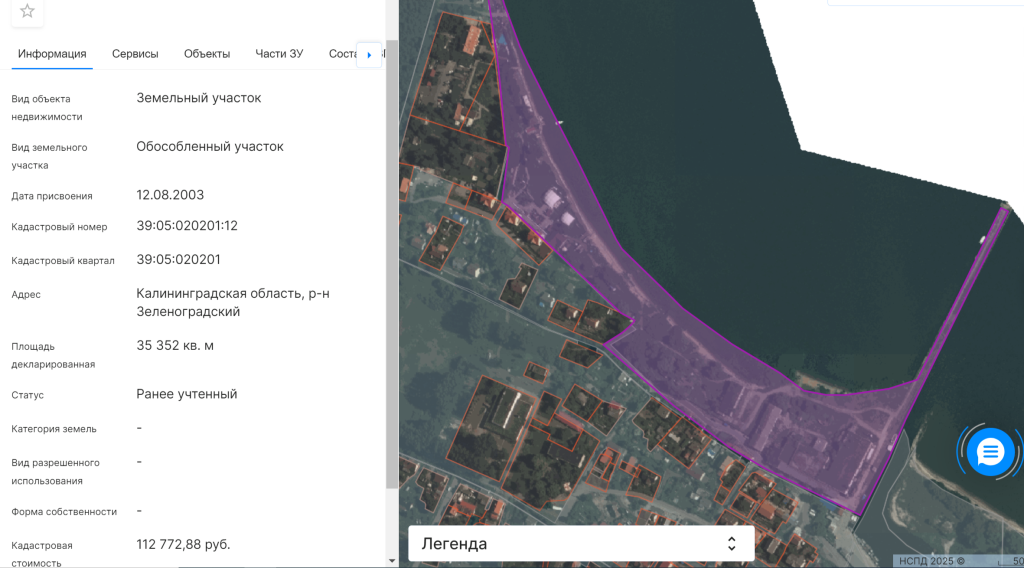Viewport: 1024px width, 568px height.
Task: Click the info panel vertical scrollbar
Action: coord(392,260)
